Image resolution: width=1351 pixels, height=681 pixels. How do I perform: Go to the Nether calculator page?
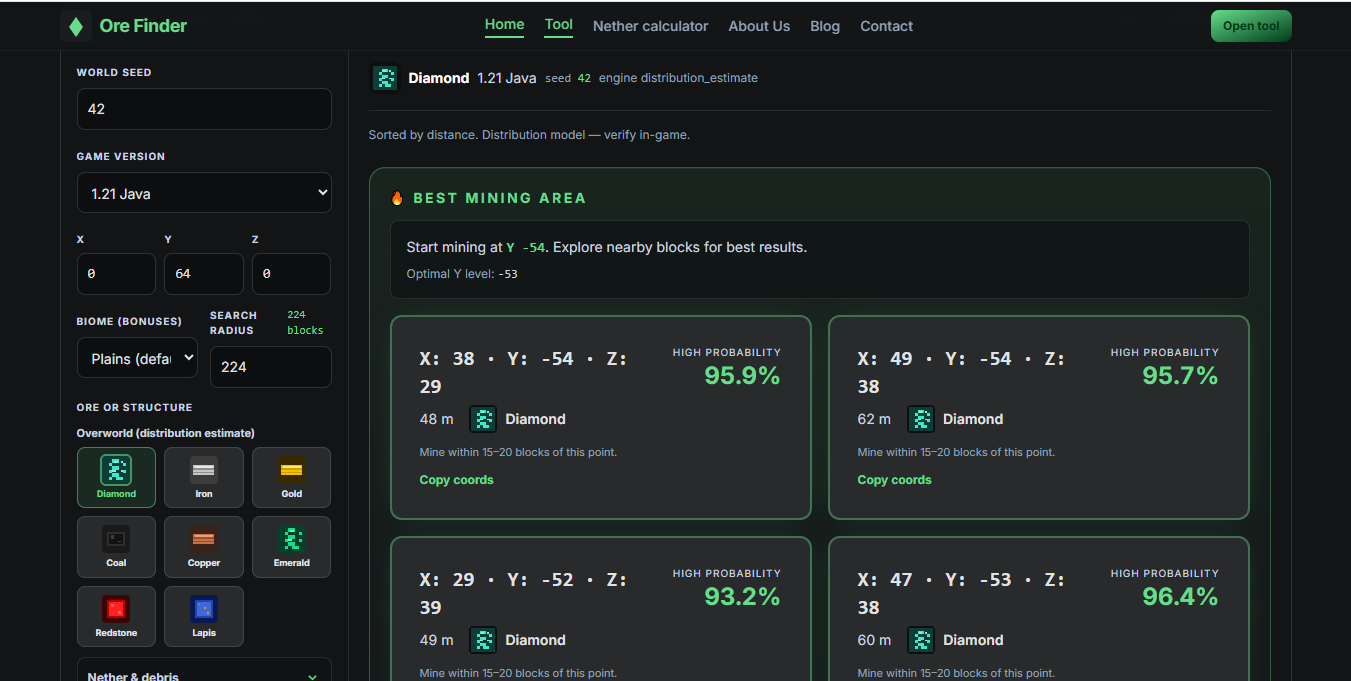click(x=650, y=26)
